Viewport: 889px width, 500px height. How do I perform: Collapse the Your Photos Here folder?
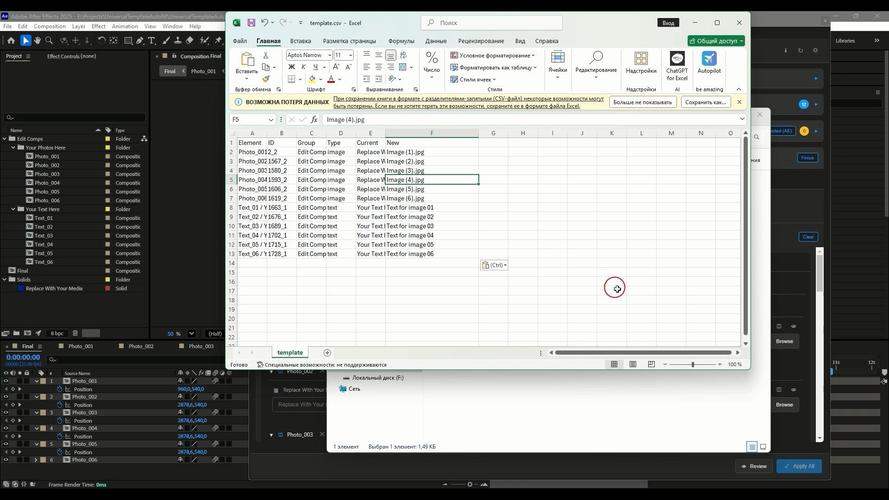point(13,147)
